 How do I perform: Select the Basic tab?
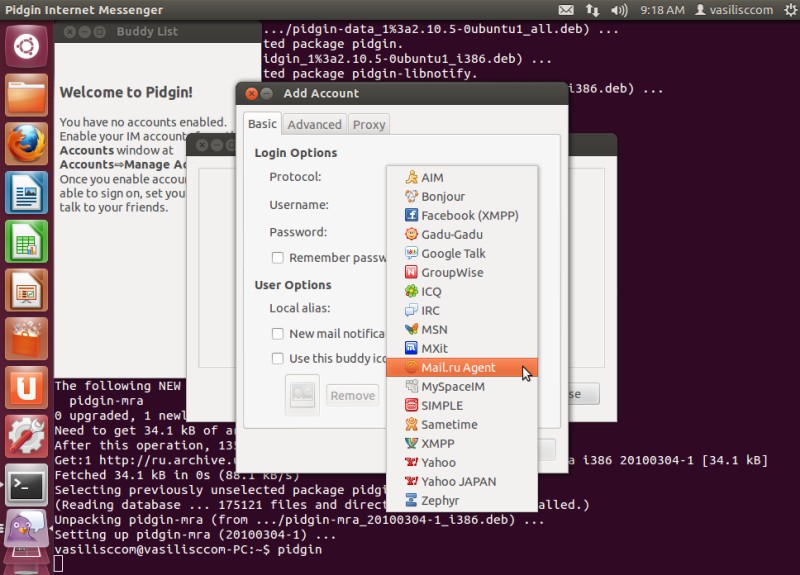point(262,124)
